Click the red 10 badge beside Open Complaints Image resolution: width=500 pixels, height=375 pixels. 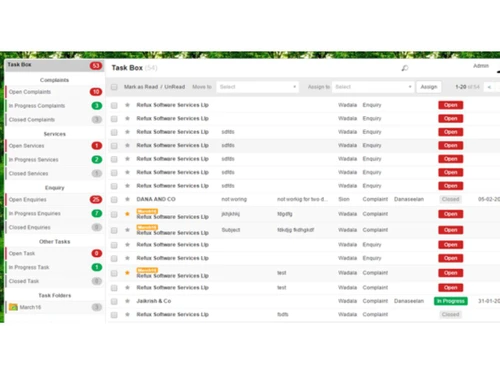[x=96, y=92]
